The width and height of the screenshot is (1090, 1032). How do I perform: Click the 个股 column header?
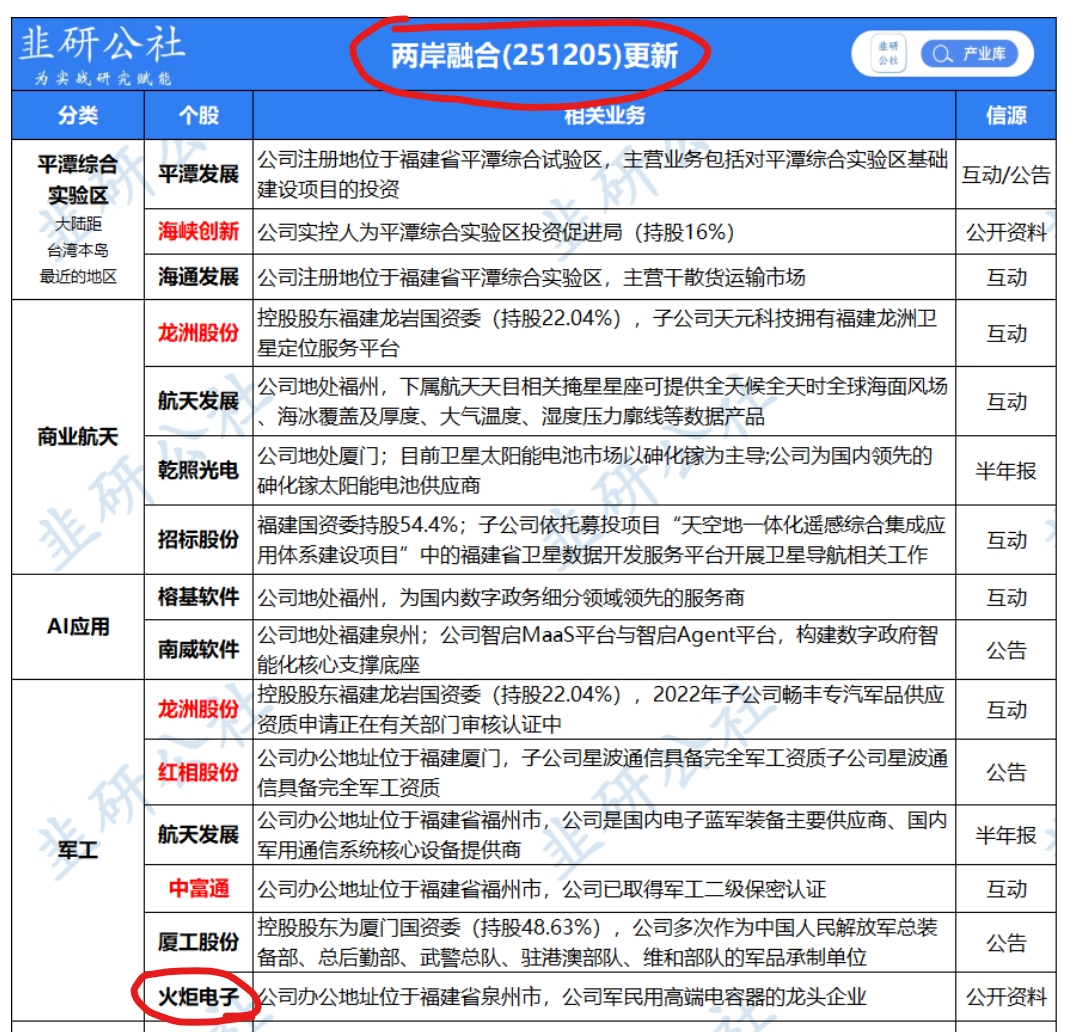199,115
